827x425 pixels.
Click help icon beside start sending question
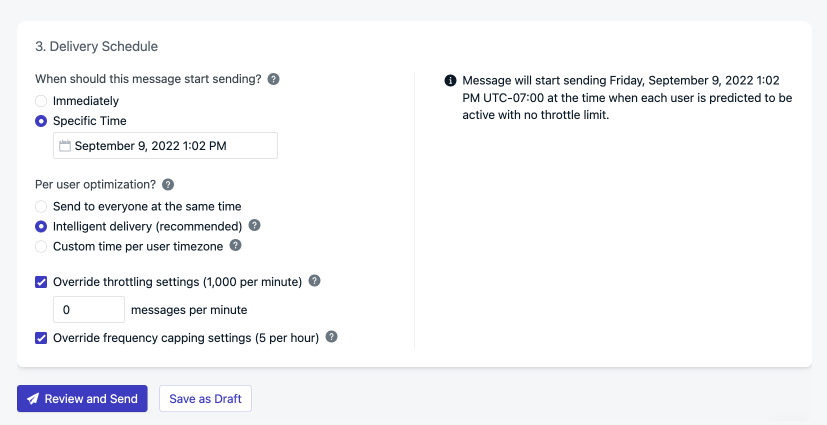pyautogui.click(x=273, y=79)
